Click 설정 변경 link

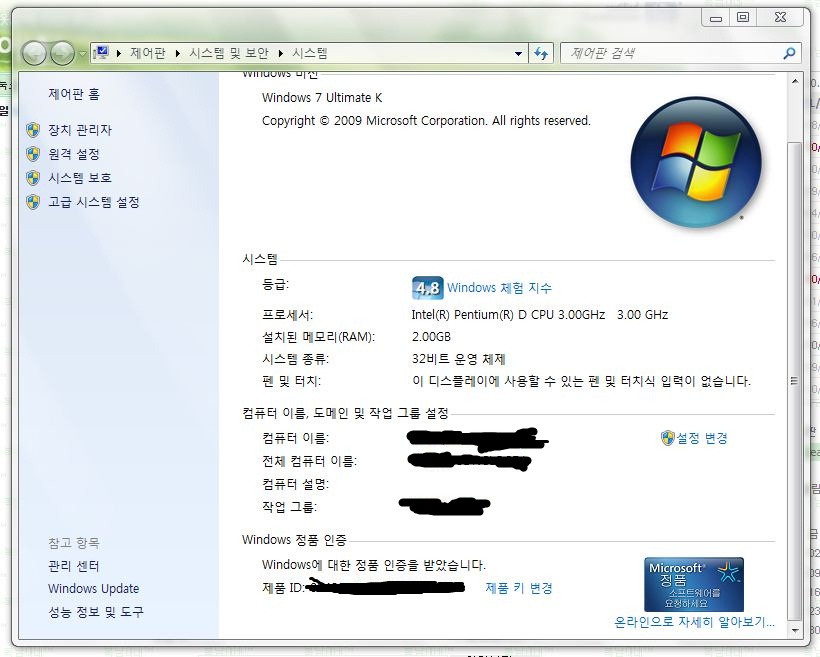pos(702,438)
